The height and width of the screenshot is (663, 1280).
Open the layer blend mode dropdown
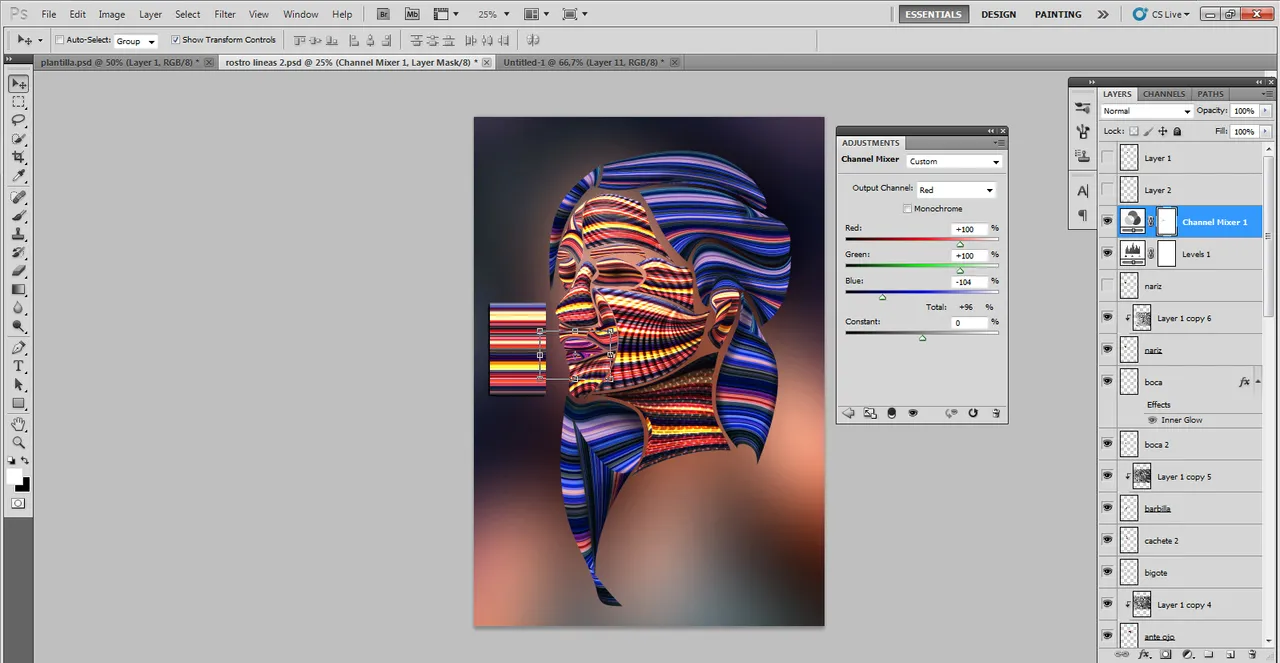click(x=1146, y=111)
